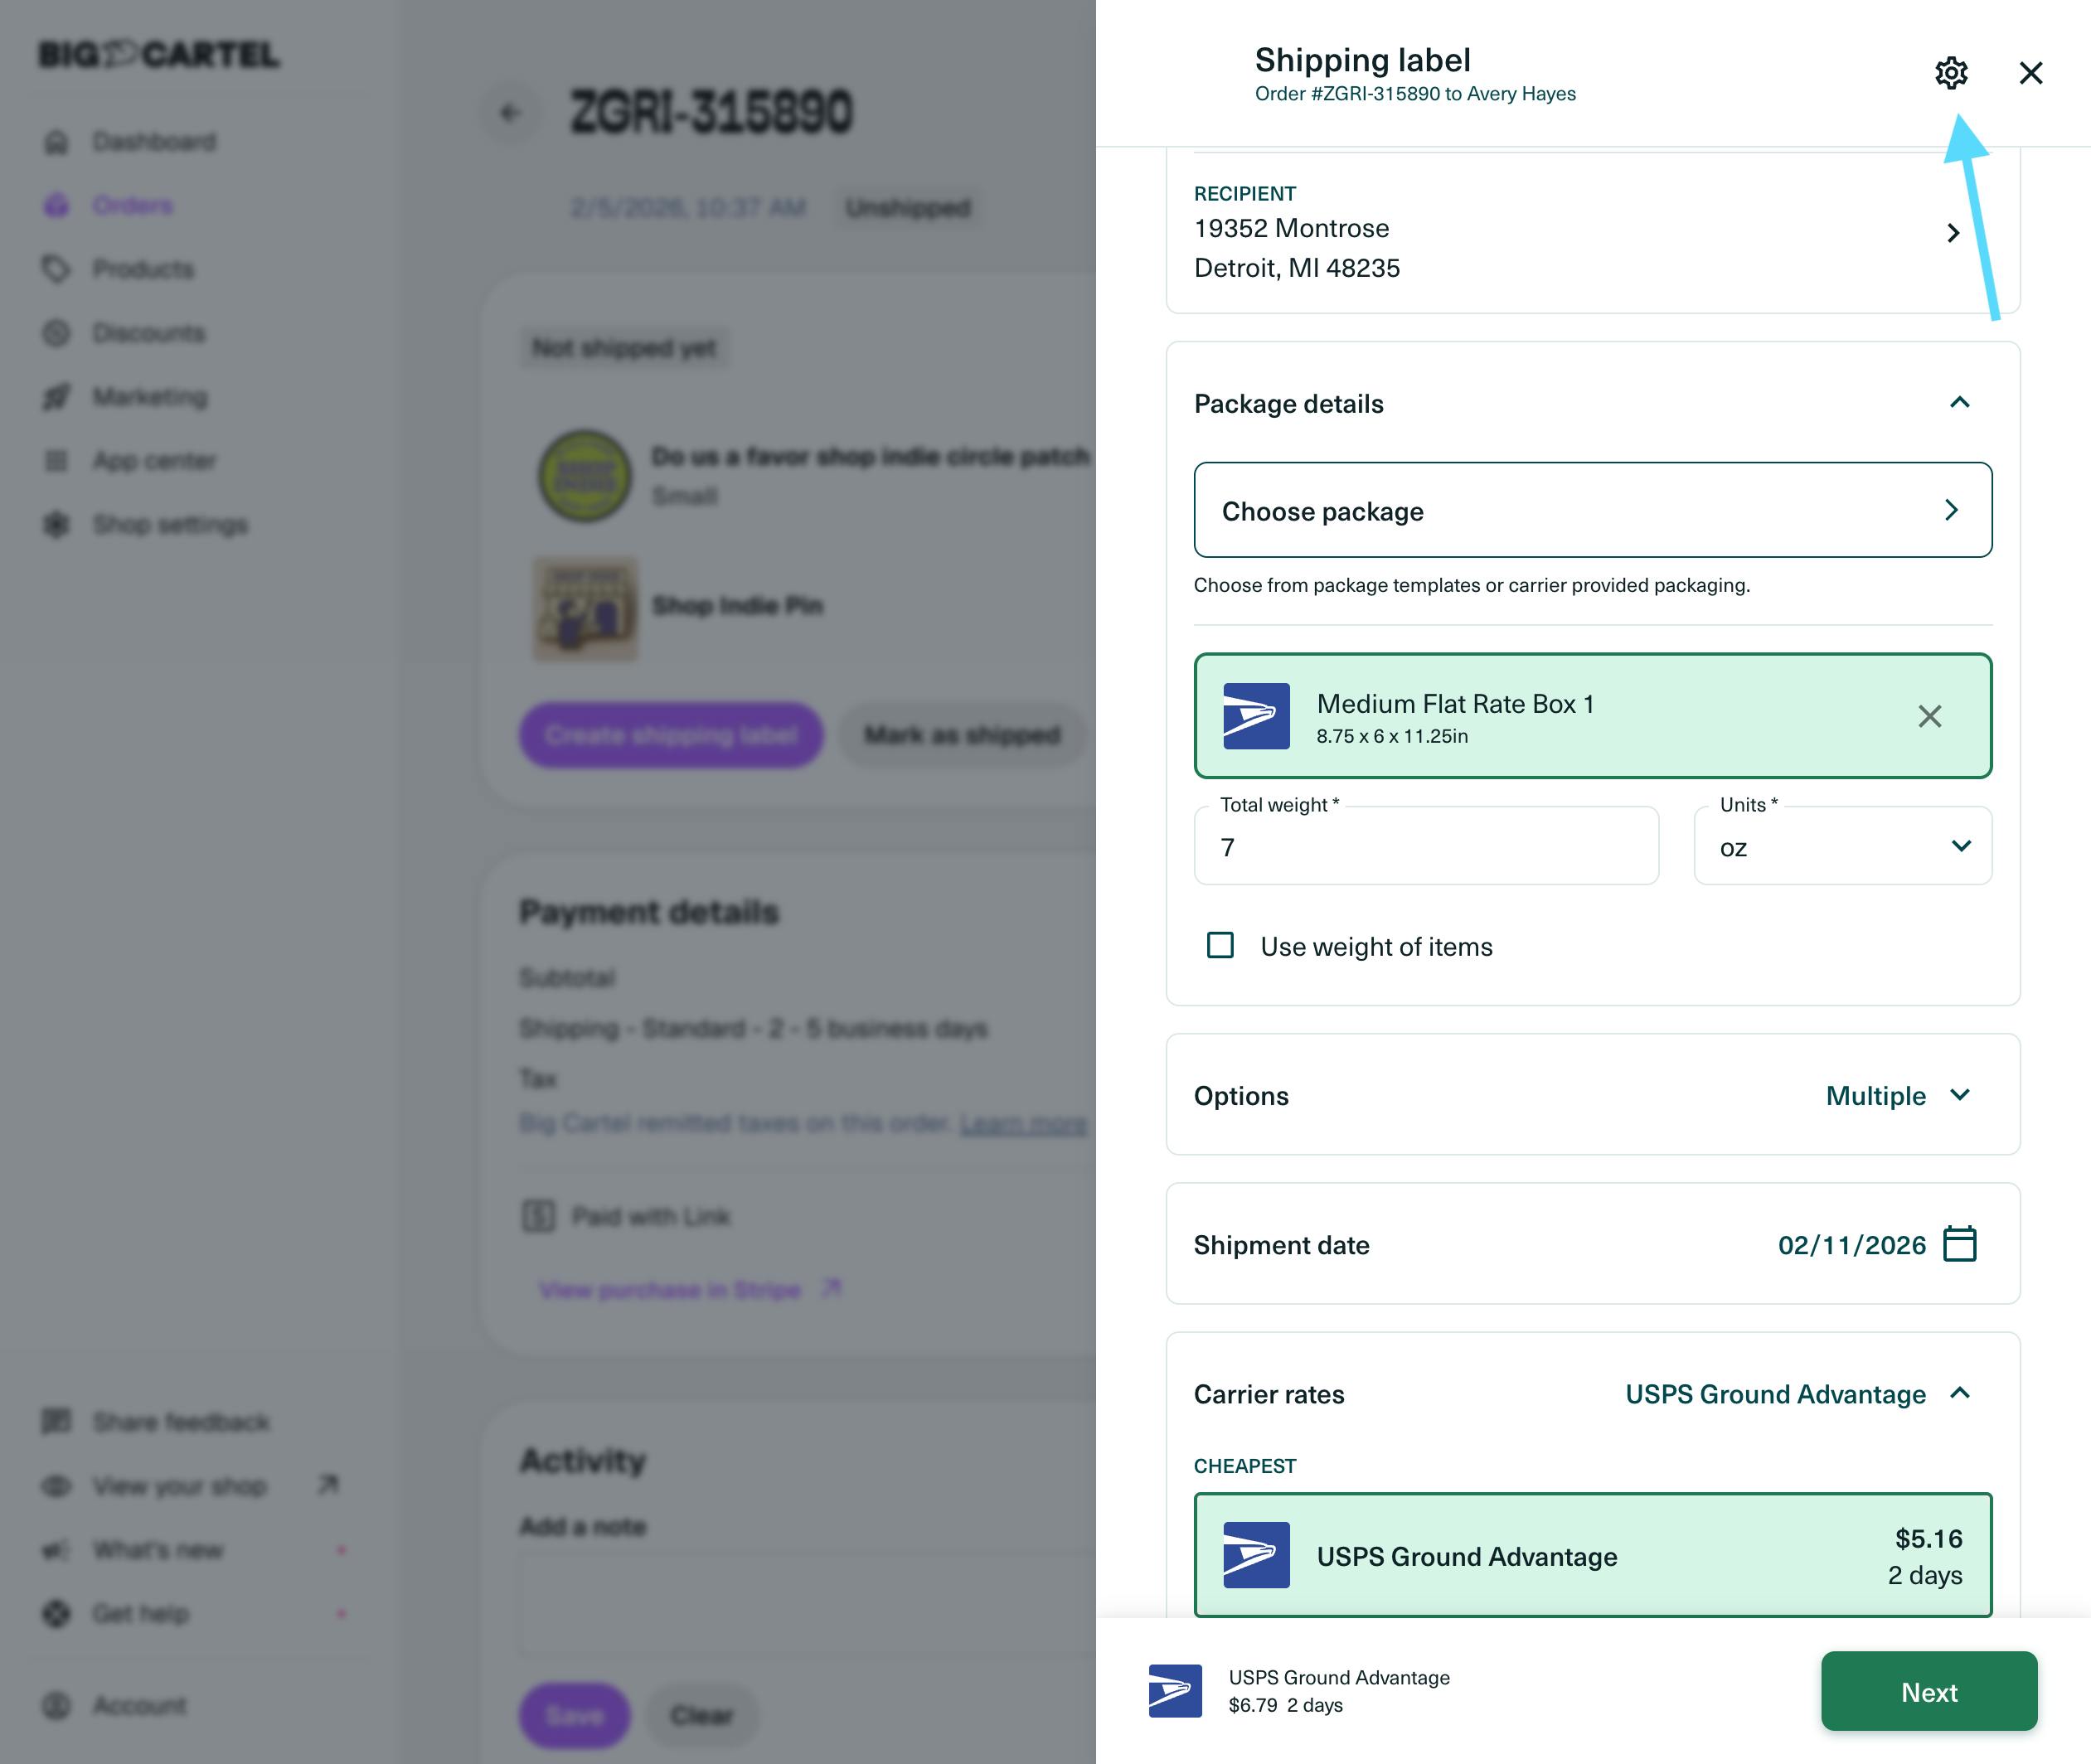Select the USPS Ground Advantage $5.16 rate
The image size is (2091, 1764).
pos(1592,1555)
